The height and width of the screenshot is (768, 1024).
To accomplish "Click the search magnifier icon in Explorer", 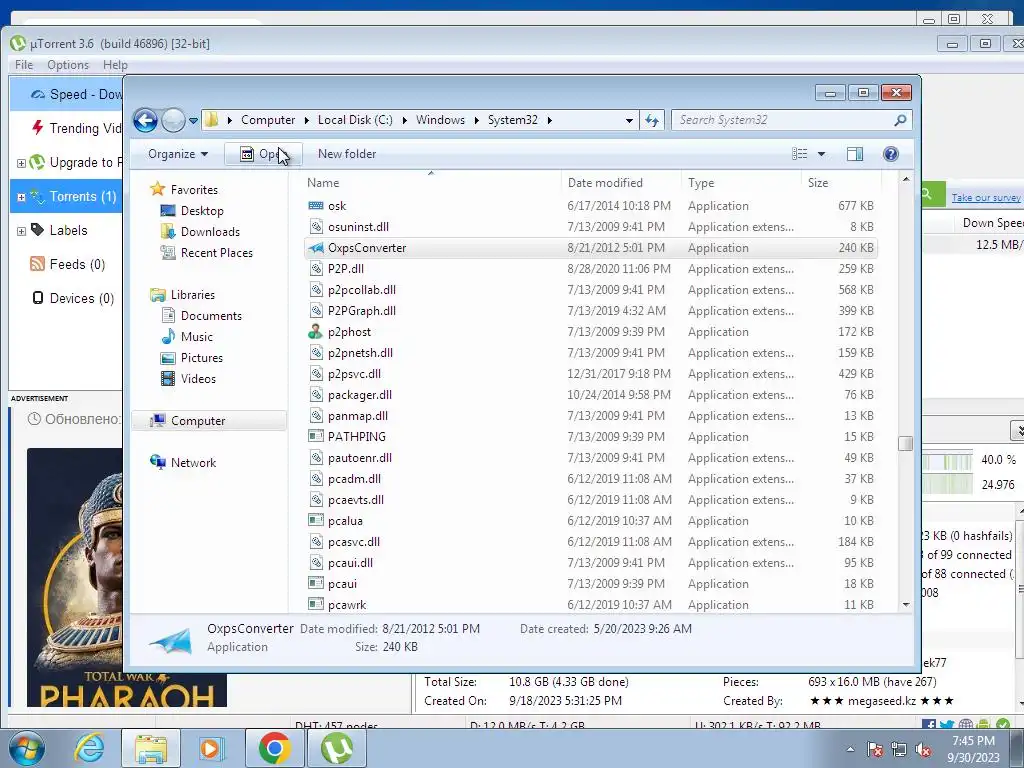I will 901,120.
